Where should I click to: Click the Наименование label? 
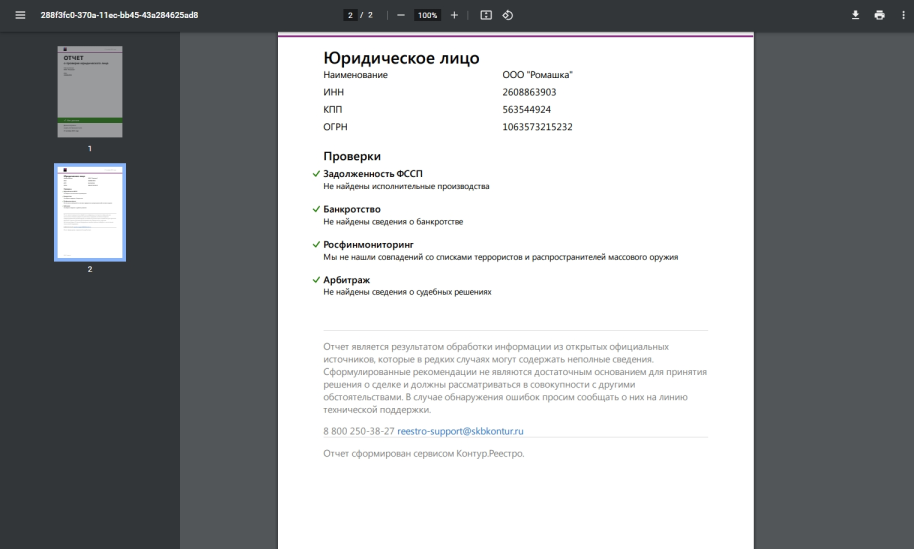[356, 75]
